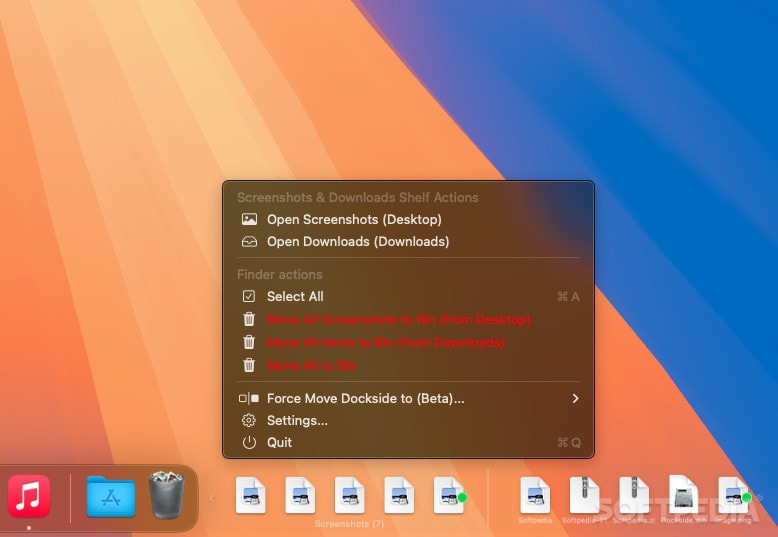This screenshot has height=537, width=778.
Task: Click the tray icon beside Open Downloads
Action: pyautogui.click(x=249, y=242)
